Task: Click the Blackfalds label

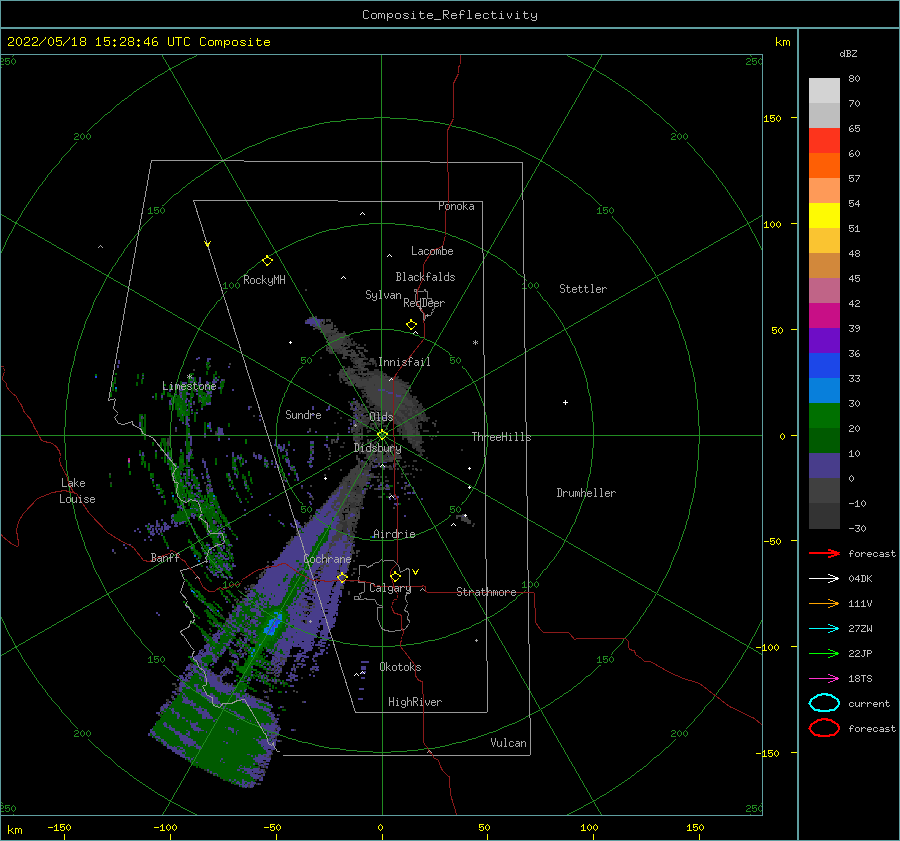Action: click(425, 277)
